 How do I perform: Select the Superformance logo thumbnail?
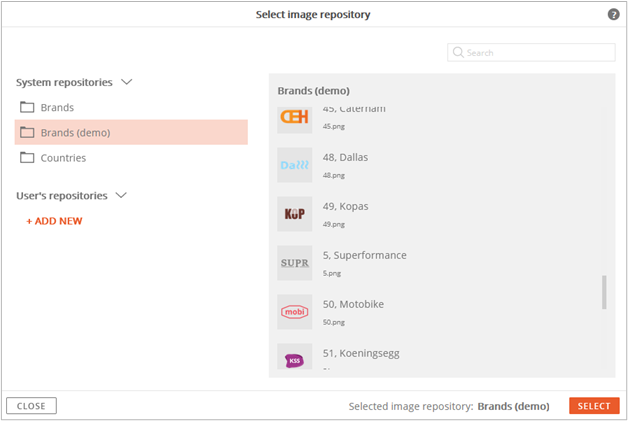(x=294, y=263)
